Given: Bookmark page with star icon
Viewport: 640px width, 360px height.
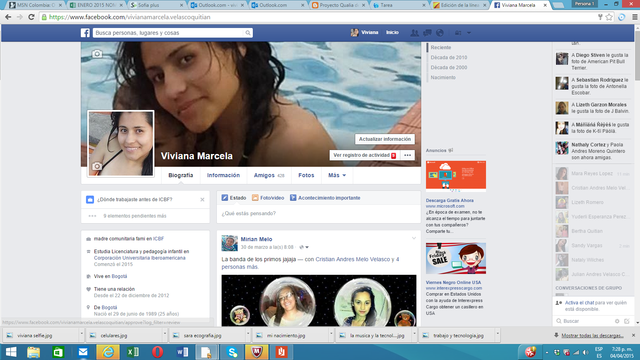Looking at the screenshot, I should coord(609,17).
